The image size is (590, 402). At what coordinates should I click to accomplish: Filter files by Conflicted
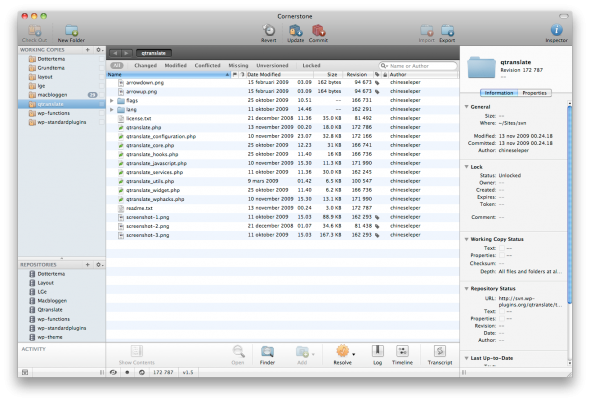(207, 65)
